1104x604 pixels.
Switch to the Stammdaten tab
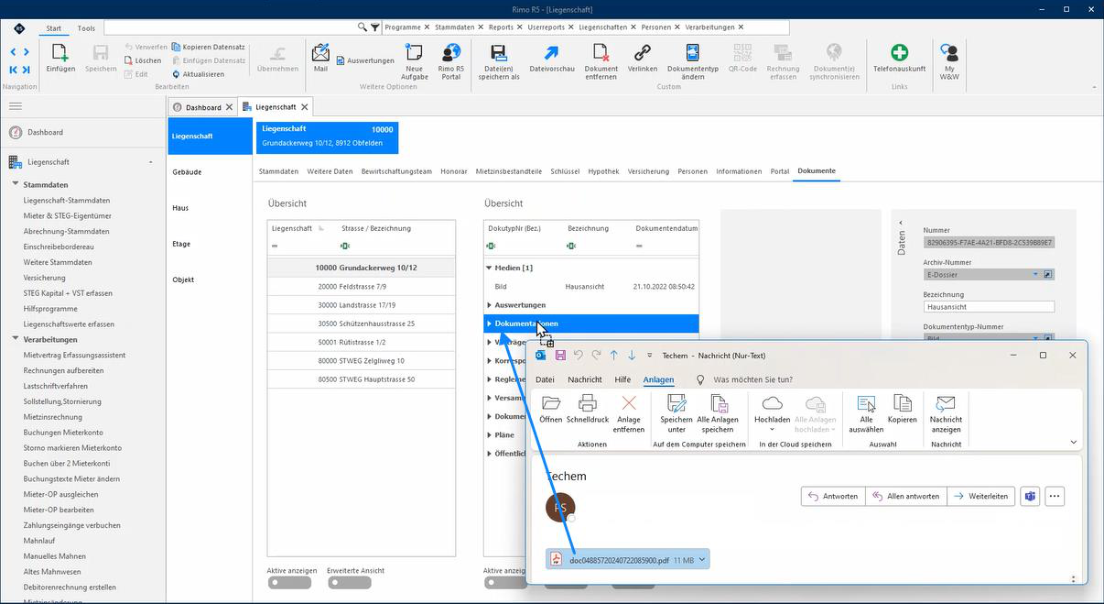point(278,171)
